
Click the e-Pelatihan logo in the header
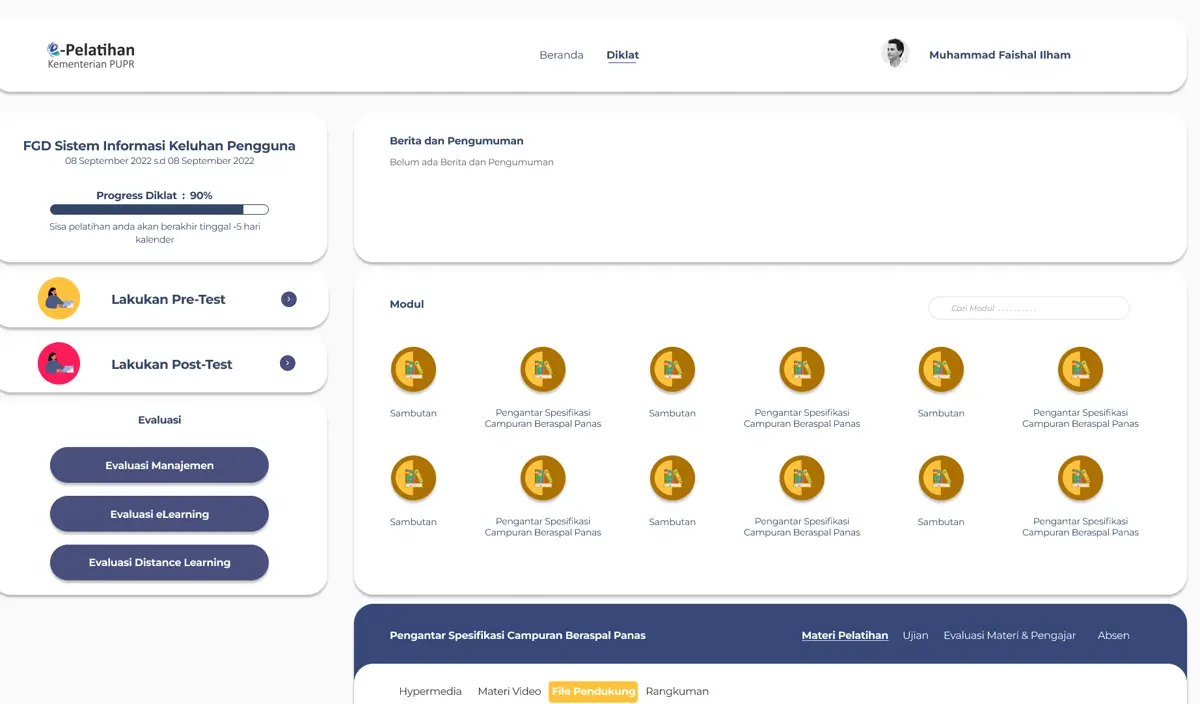pyautogui.click(x=91, y=55)
